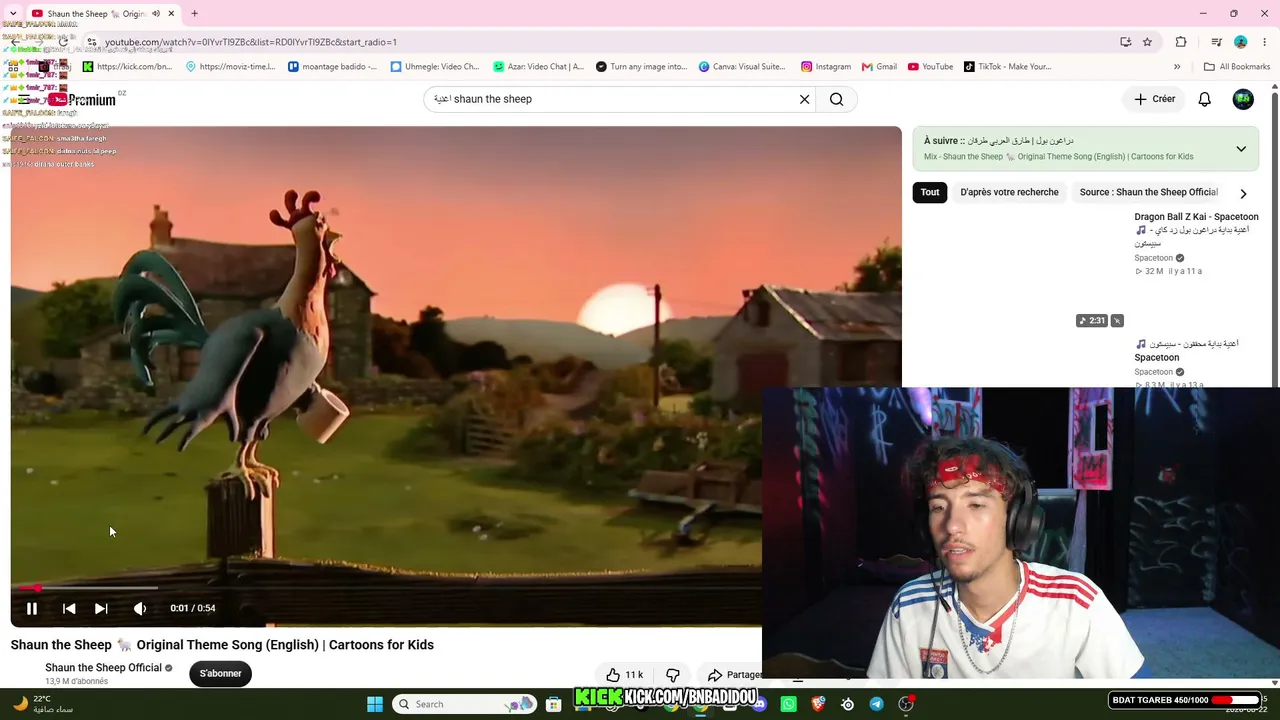Open the Canva: Visual Suite bookmark
Image resolution: width=1280 pixels, height=720 pixels.
(x=742, y=67)
